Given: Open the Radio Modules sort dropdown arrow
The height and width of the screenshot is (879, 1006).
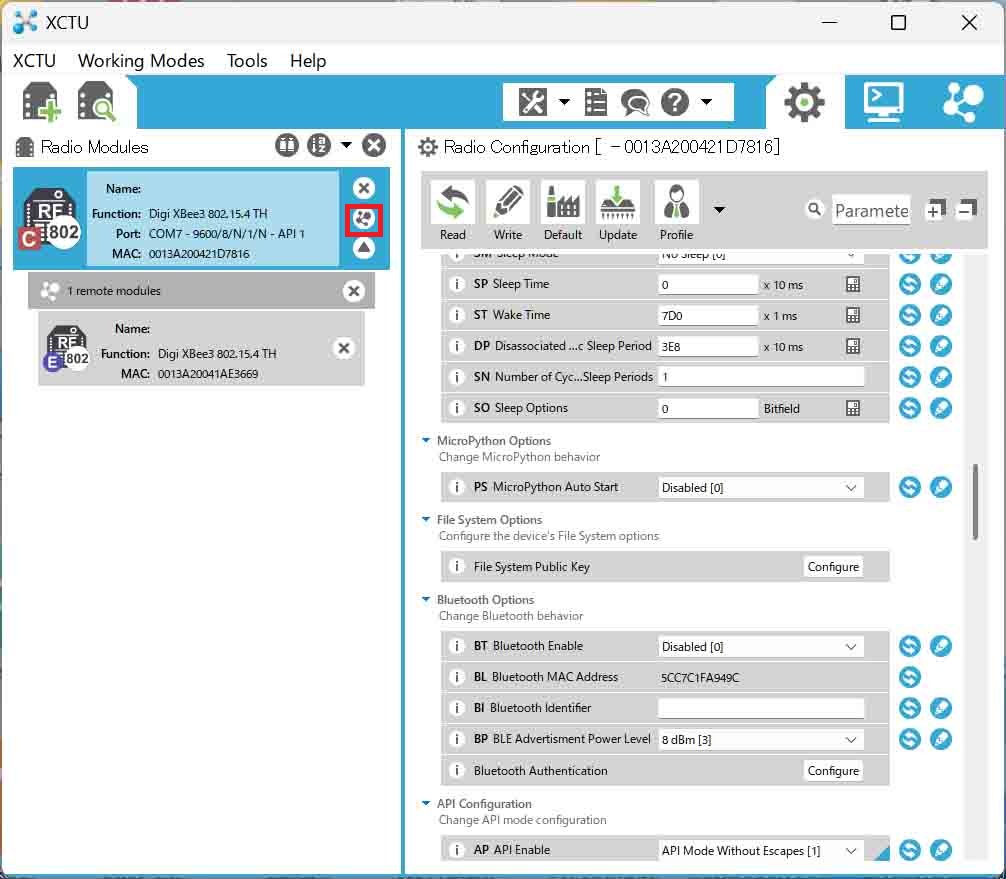Looking at the screenshot, I should 346,145.
